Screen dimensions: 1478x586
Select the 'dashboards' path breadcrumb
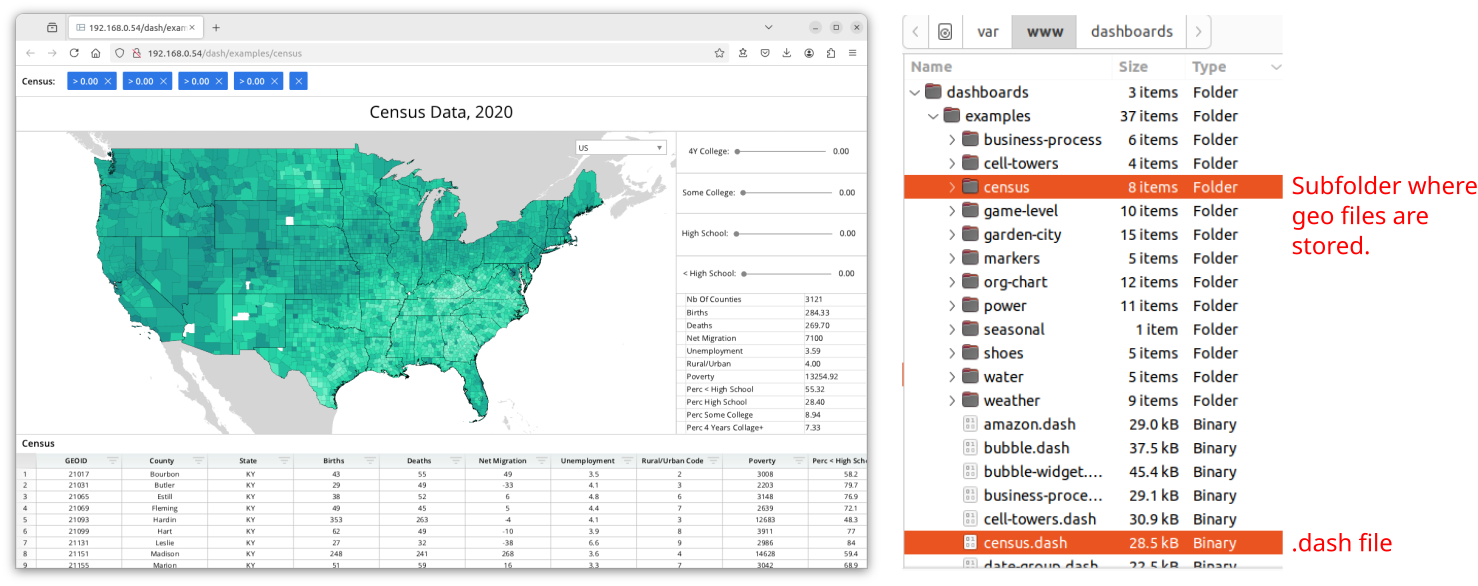pyautogui.click(x=1131, y=32)
